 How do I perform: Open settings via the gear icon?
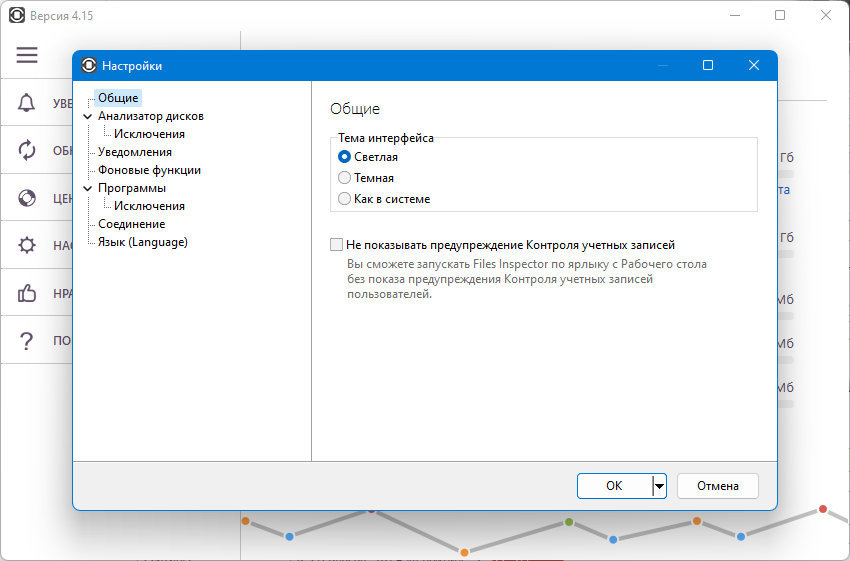pyautogui.click(x=27, y=245)
